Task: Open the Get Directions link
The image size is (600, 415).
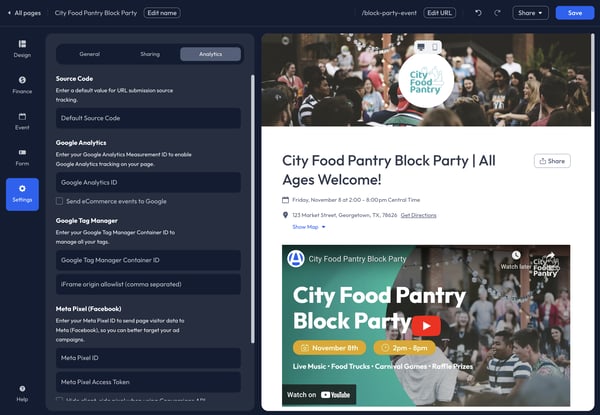Action: click(x=418, y=215)
